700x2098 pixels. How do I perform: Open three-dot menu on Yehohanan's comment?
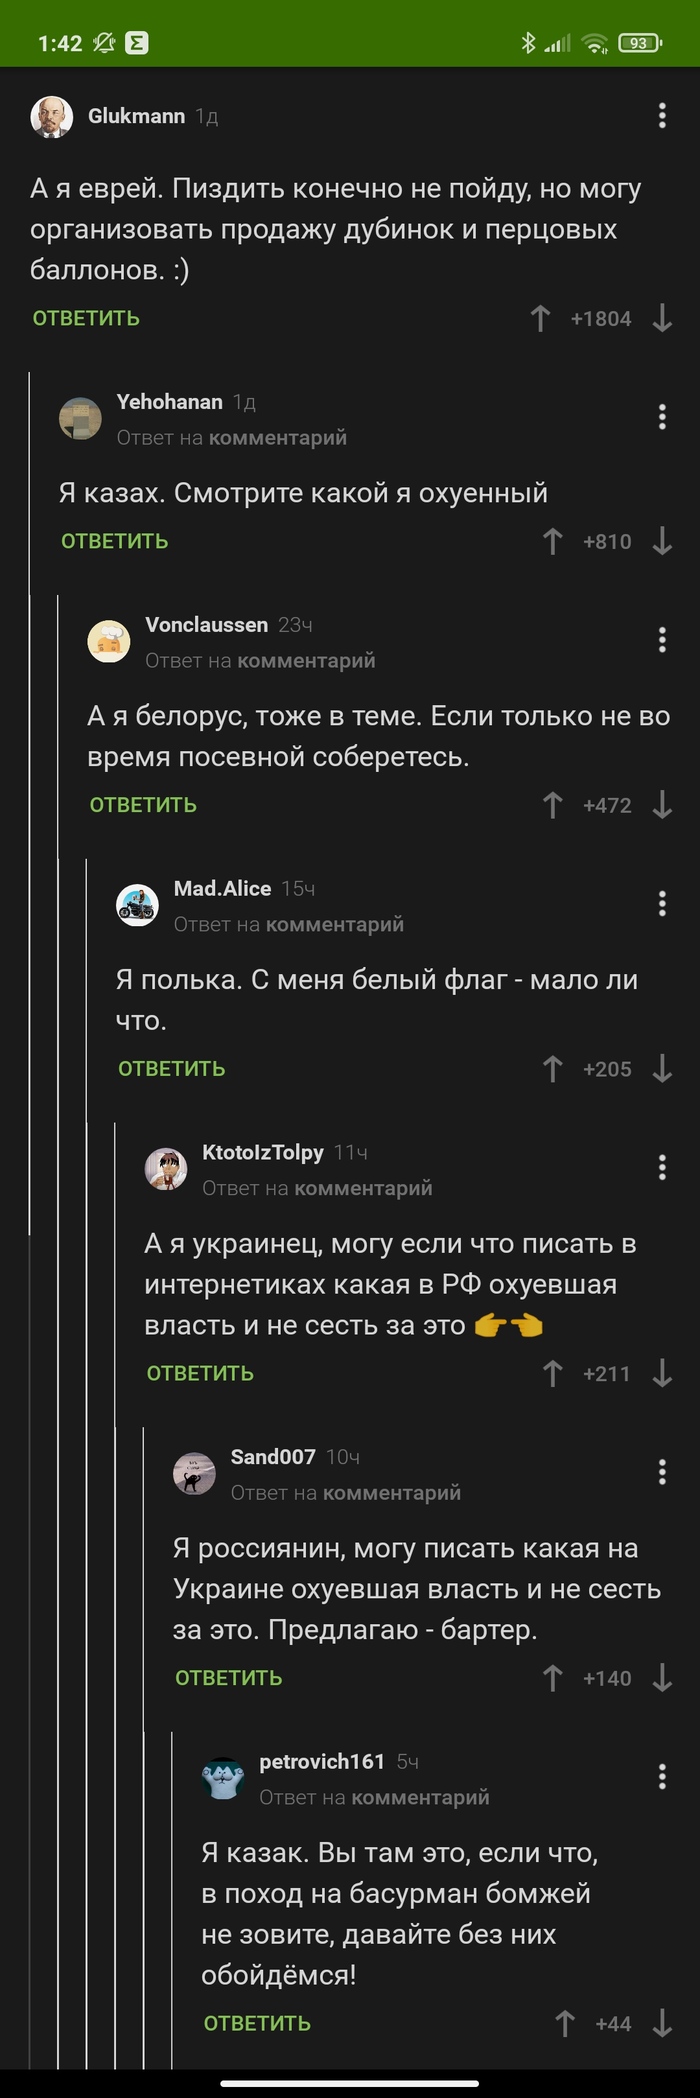coord(662,417)
